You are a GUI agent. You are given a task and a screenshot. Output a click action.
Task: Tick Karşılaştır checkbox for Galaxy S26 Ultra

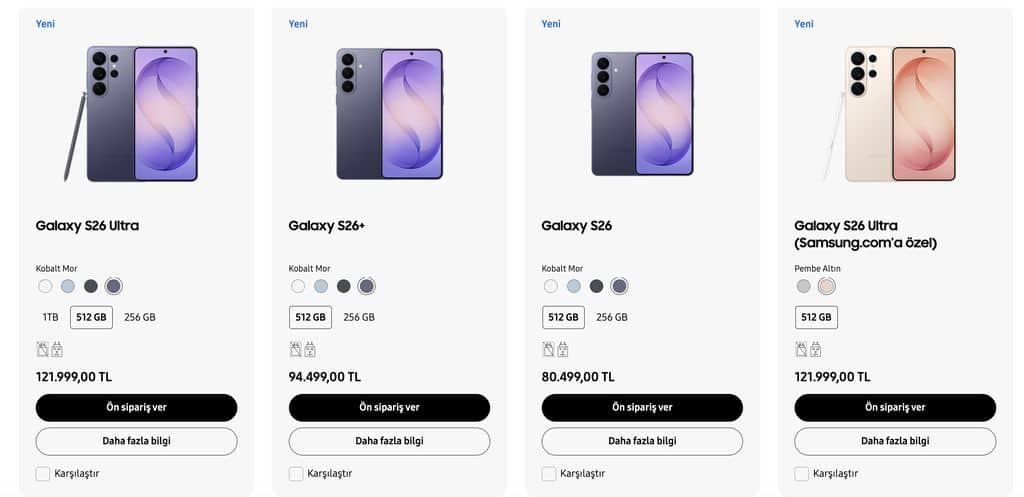(42, 473)
